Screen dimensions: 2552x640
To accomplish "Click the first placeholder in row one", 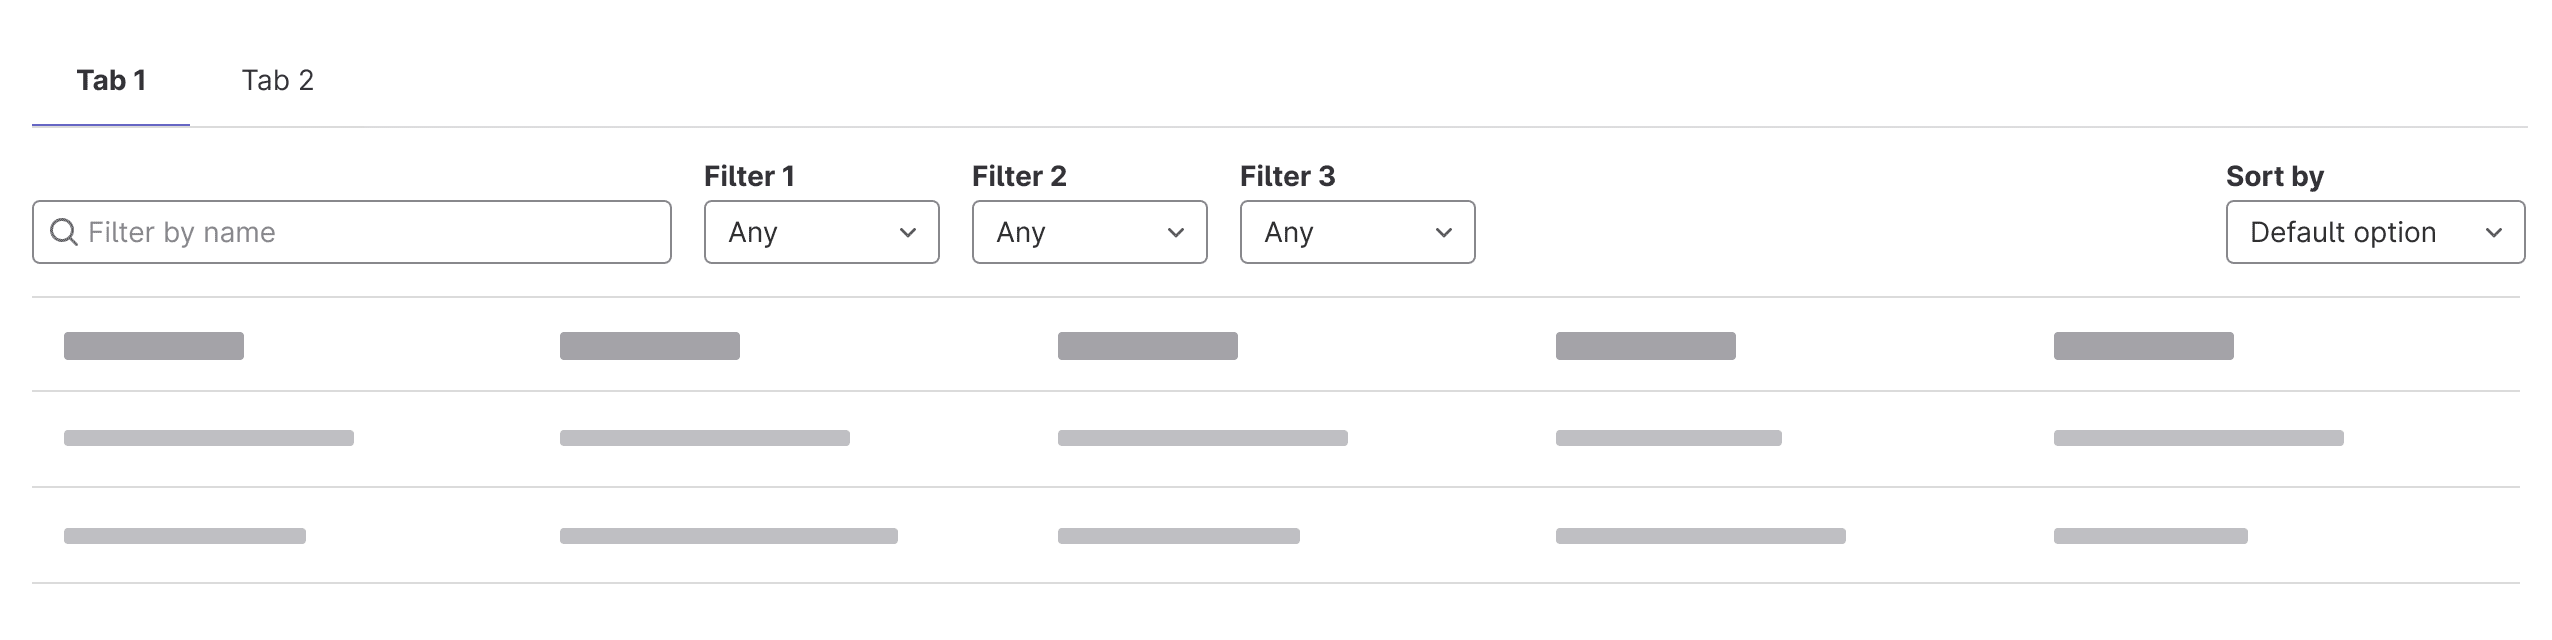I will pos(153,346).
